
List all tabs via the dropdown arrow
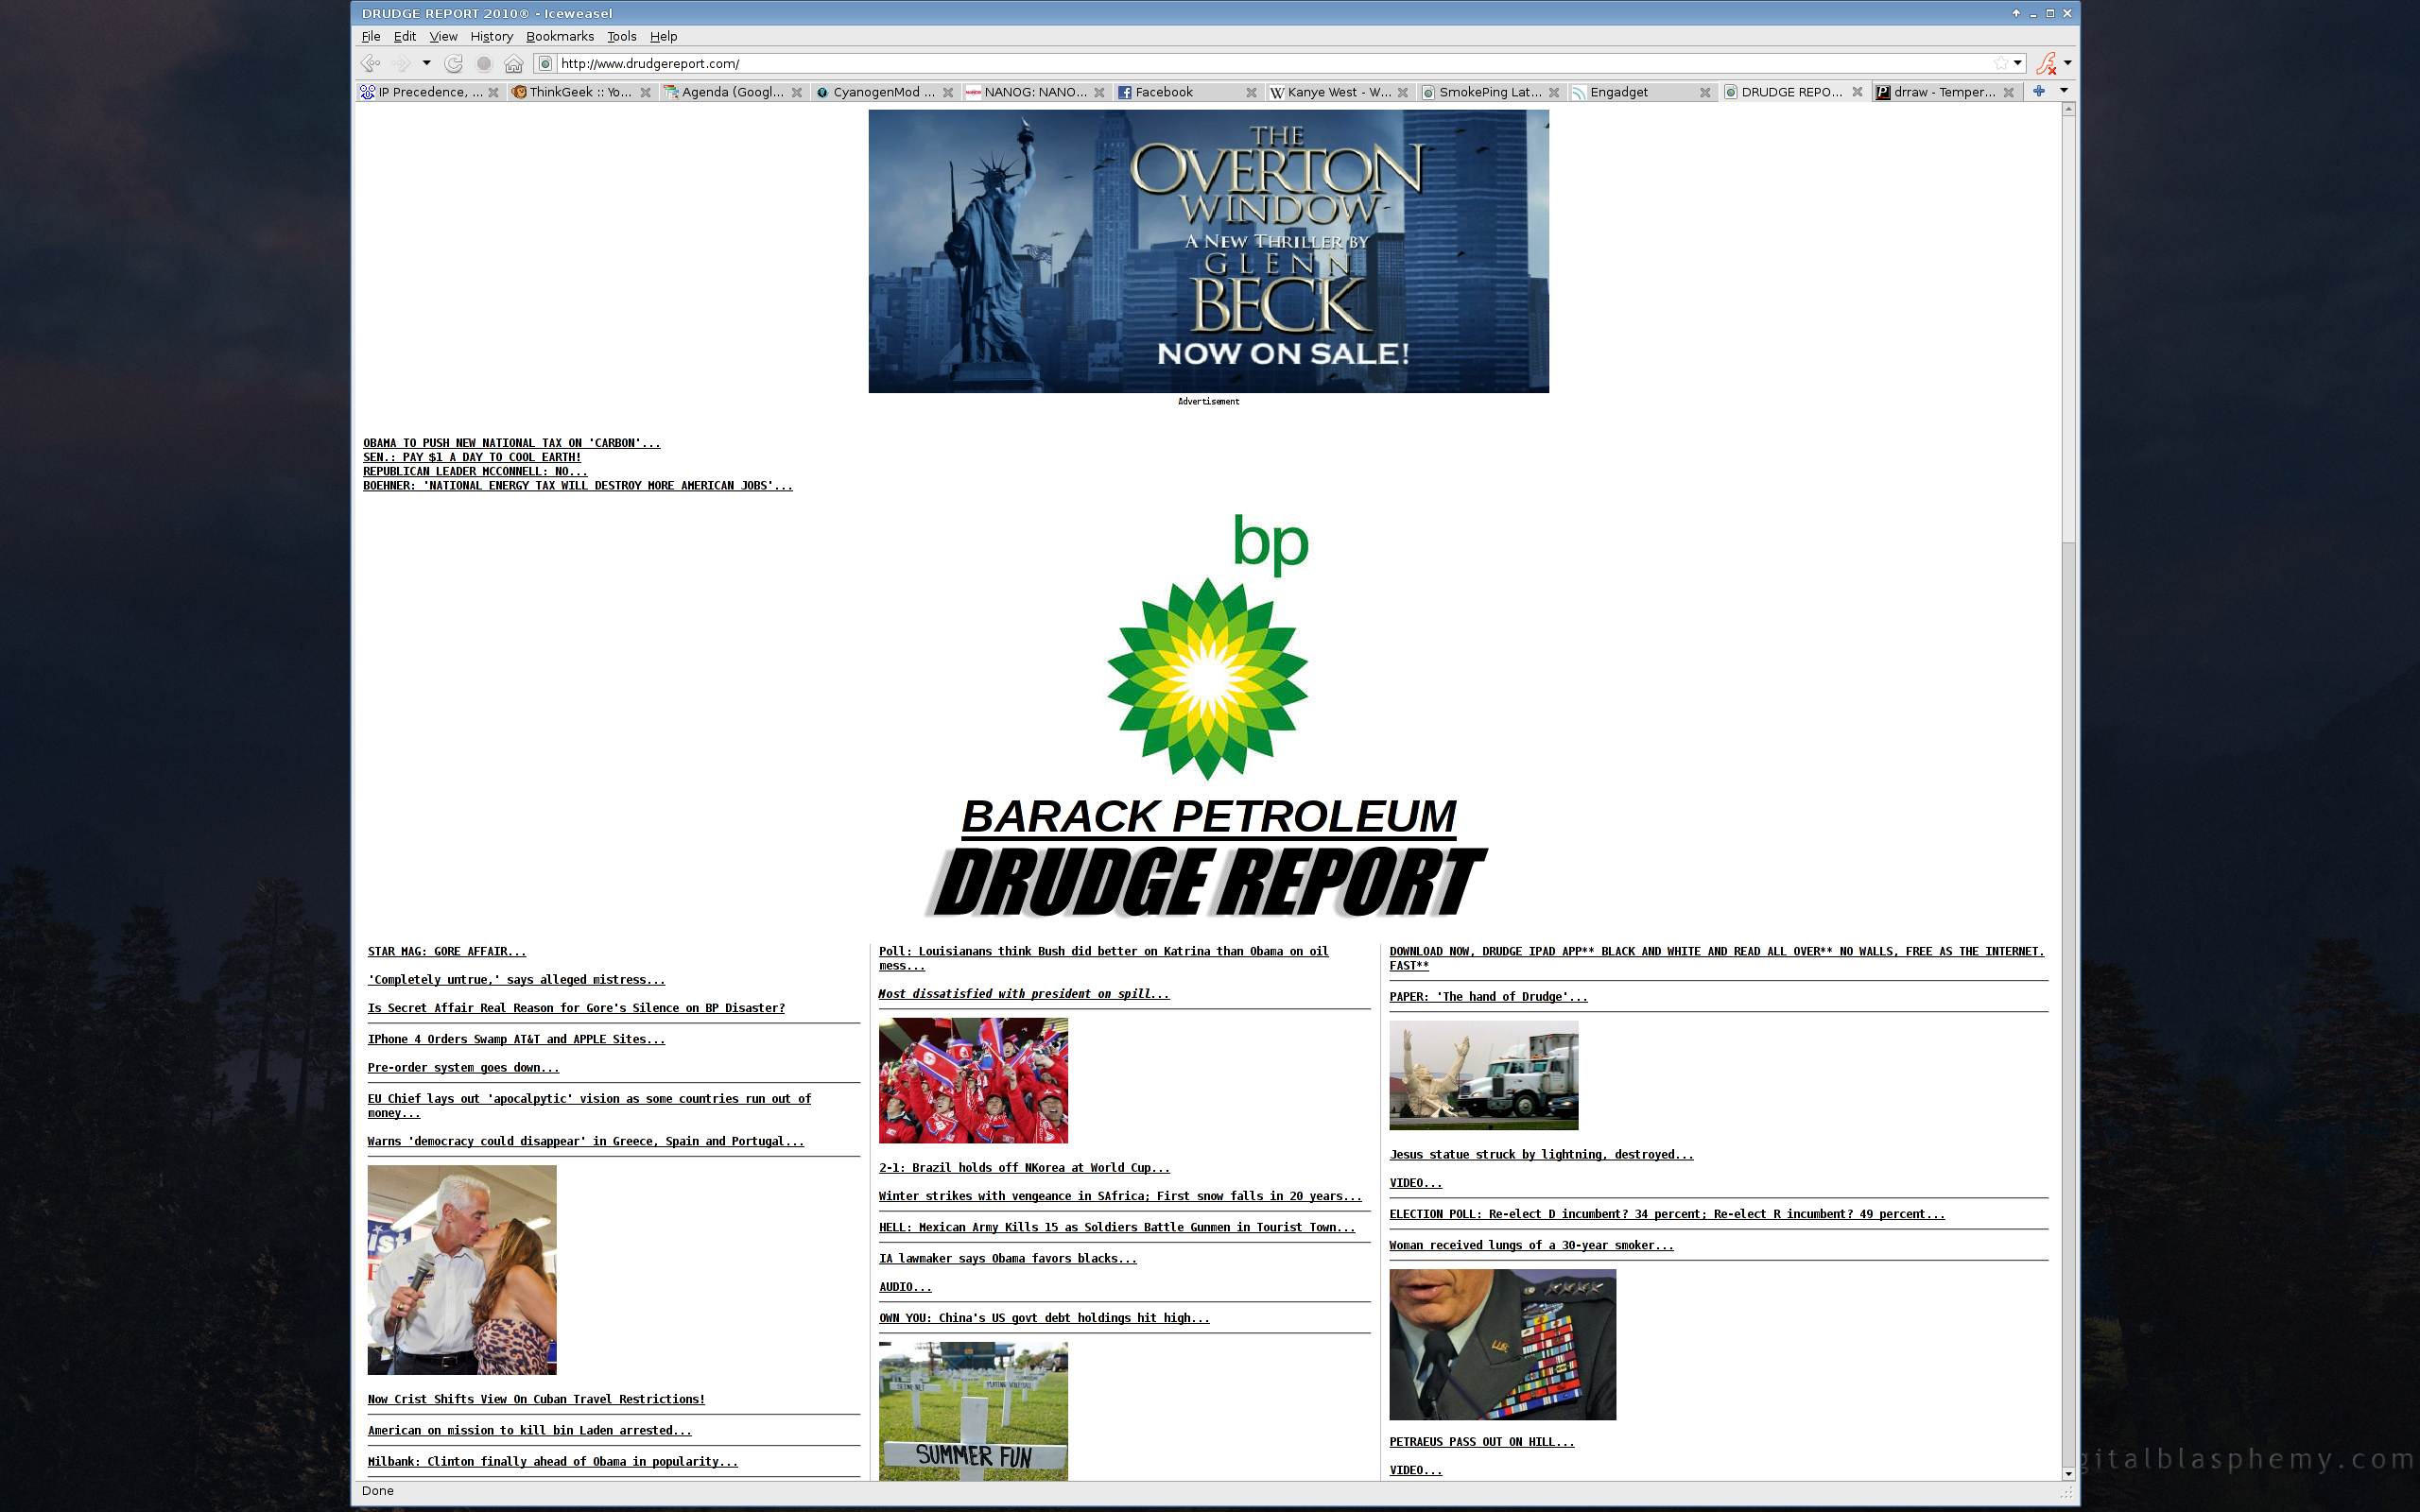pyautogui.click(x=2064, y=91)
